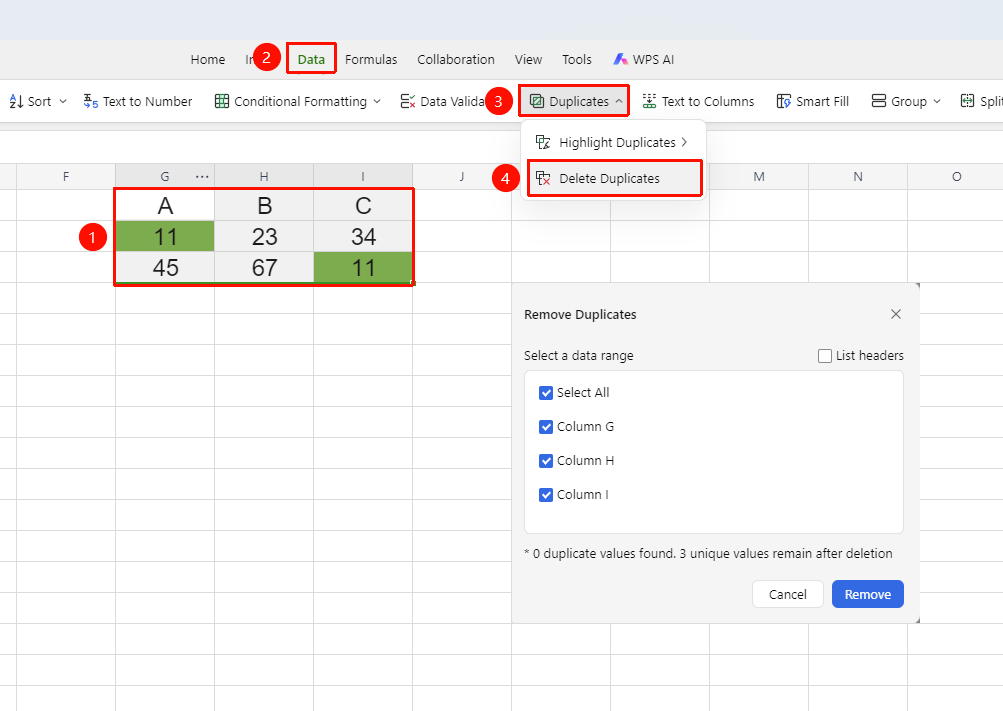This screenshot has height=711, width=1003.
Task: Enable the List headers checkbox
Action: coord(825,356)
